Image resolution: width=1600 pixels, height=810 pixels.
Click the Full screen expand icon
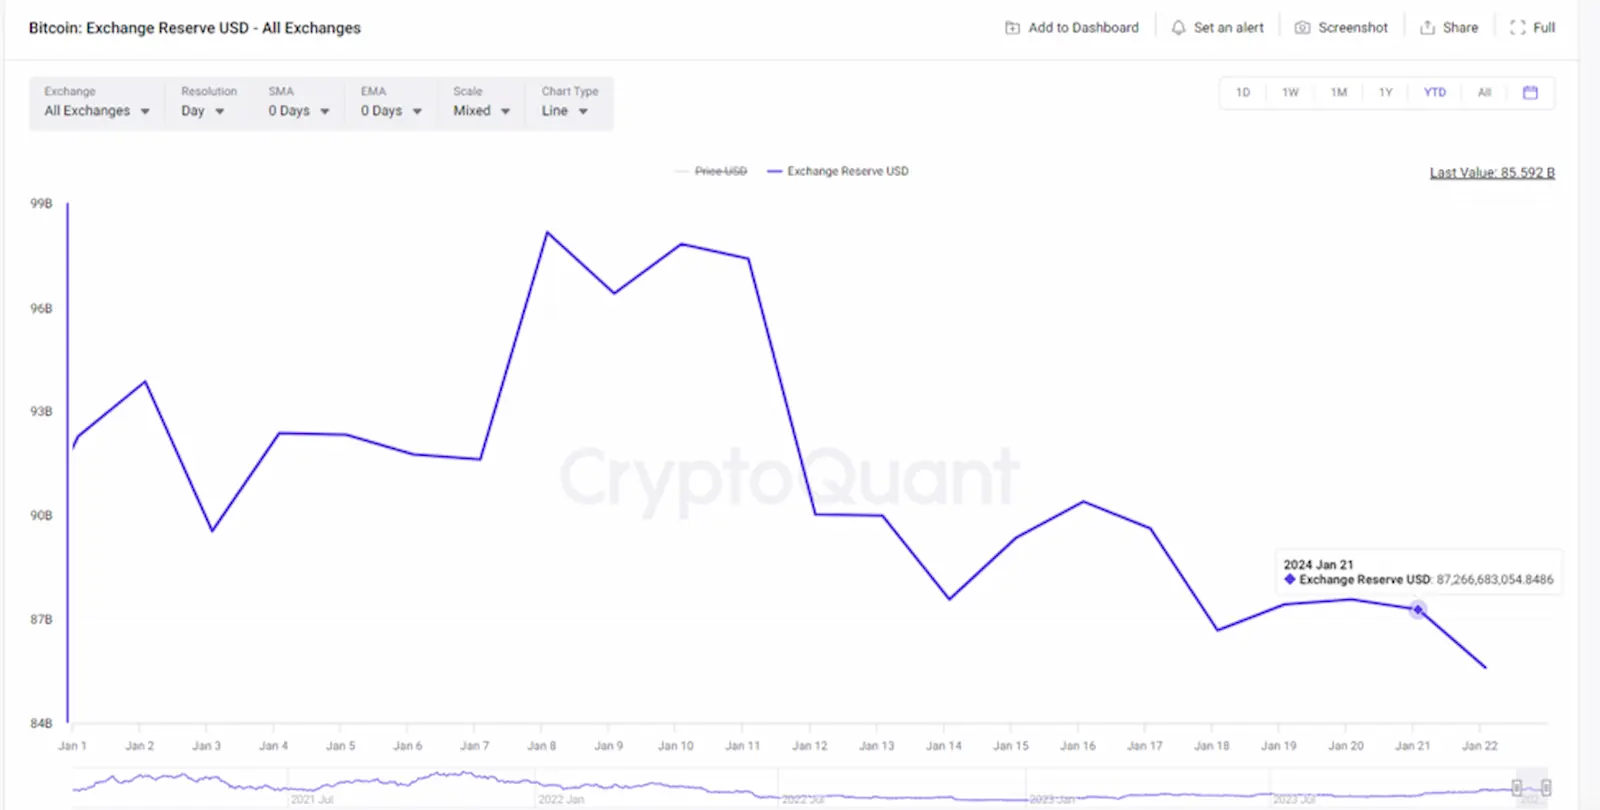(1517, 28)
